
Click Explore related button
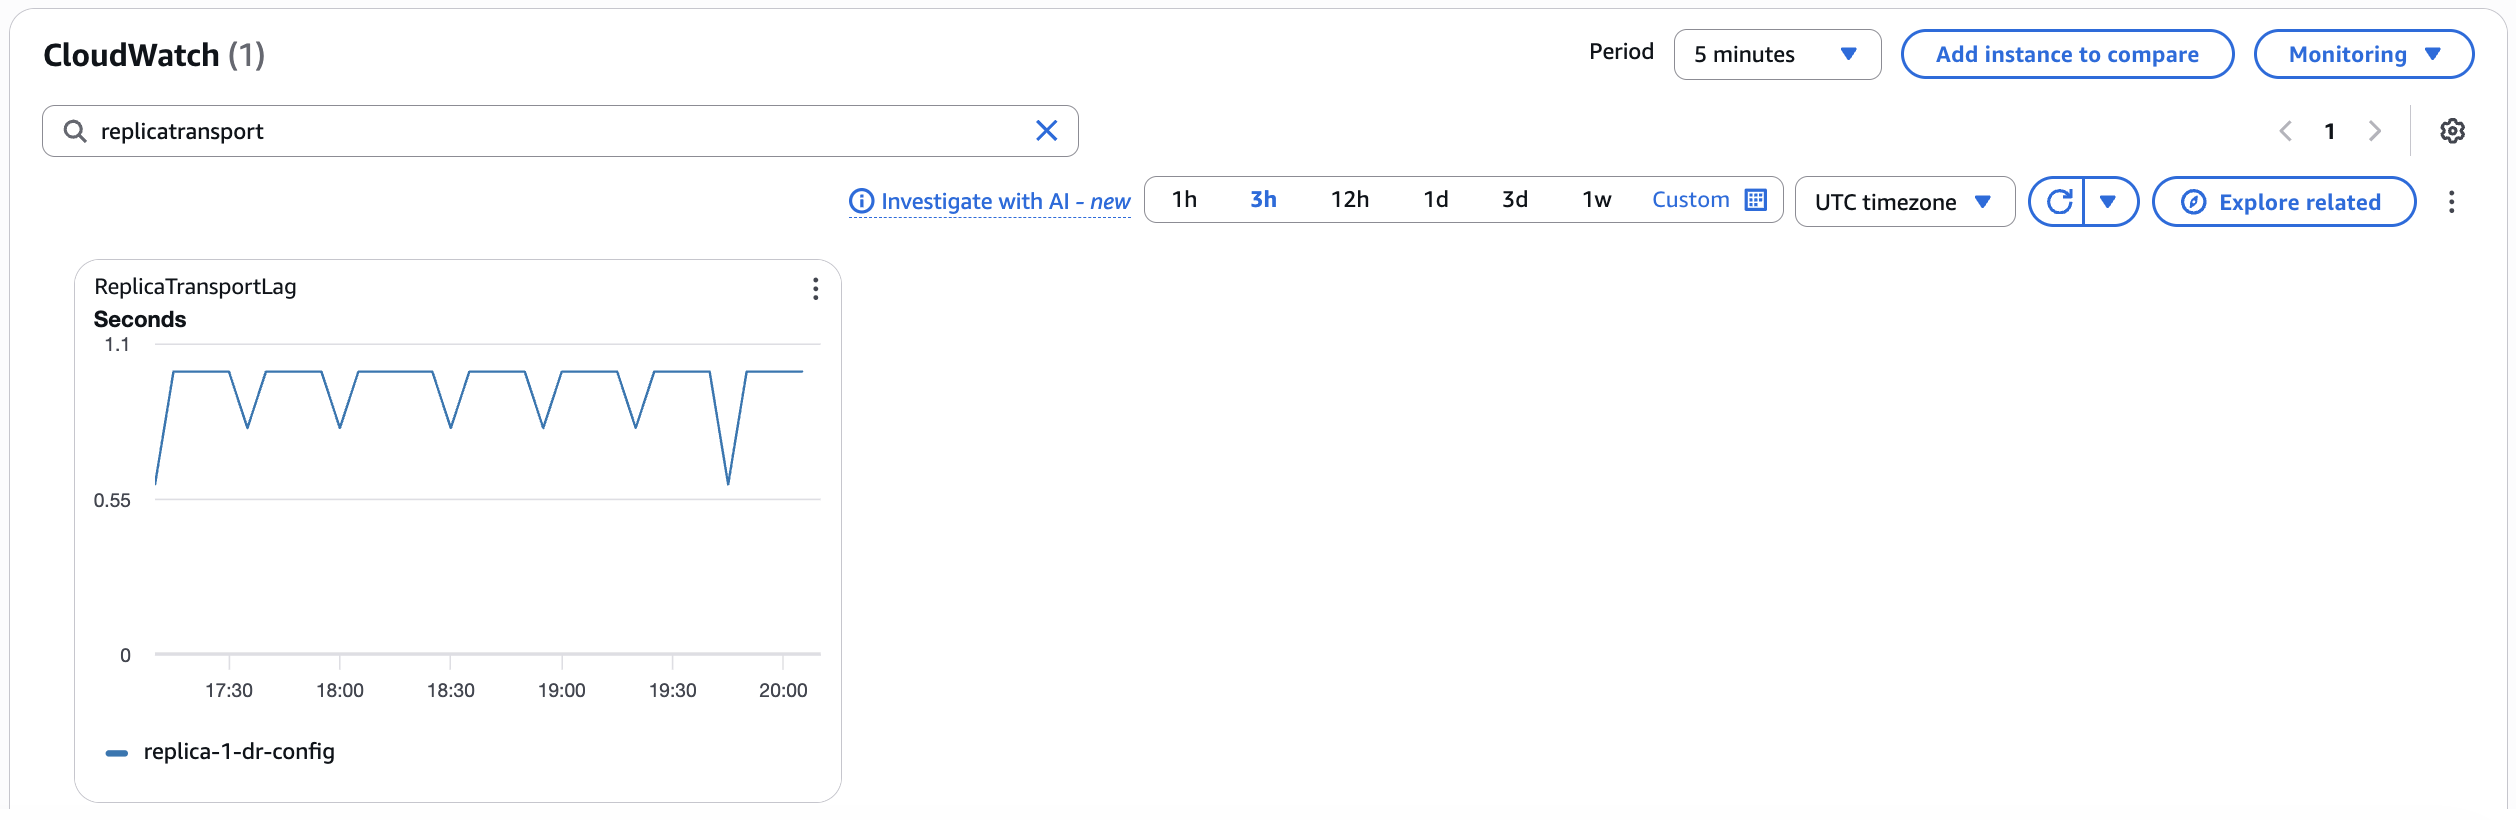point(2284,202)
